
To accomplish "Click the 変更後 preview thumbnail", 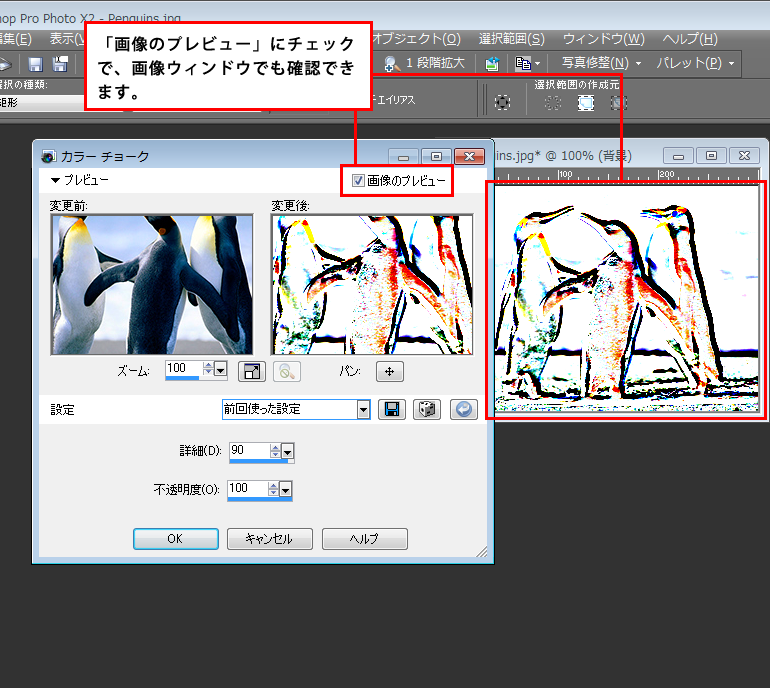I will 372,284.
